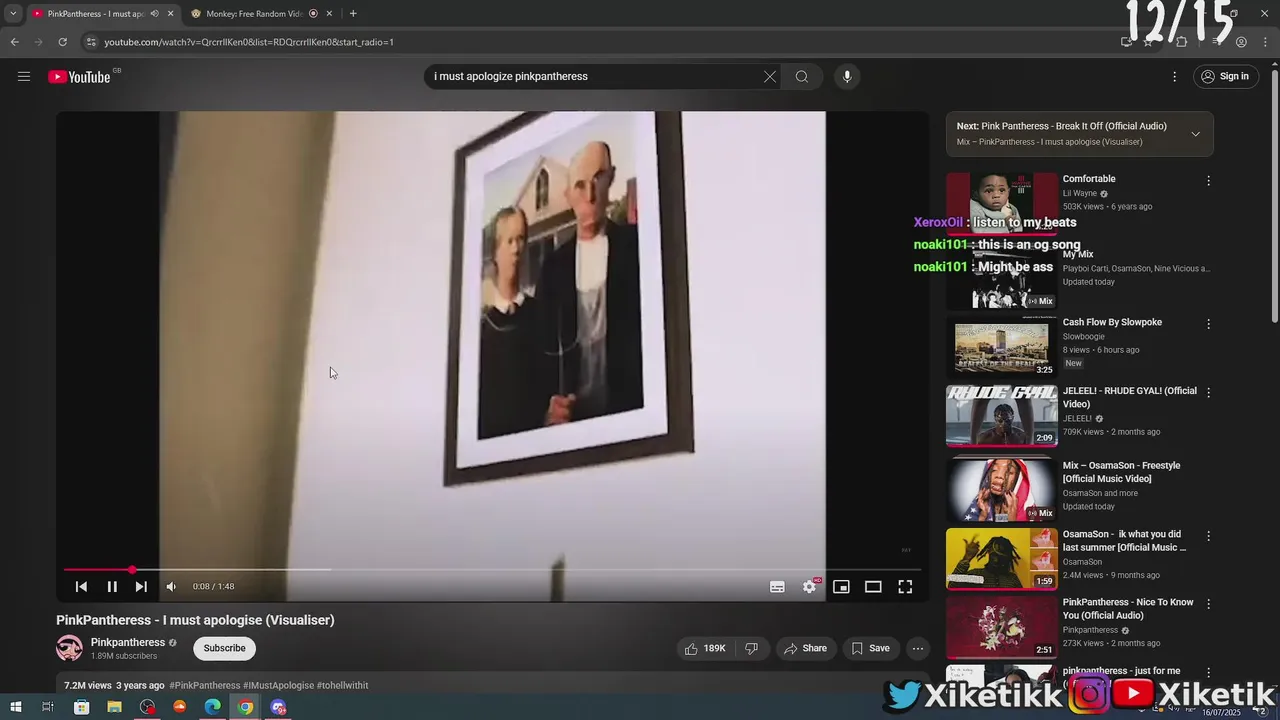1280x720 pixels.
Task: Click the magnifier search button
Action: click(802, 76)
